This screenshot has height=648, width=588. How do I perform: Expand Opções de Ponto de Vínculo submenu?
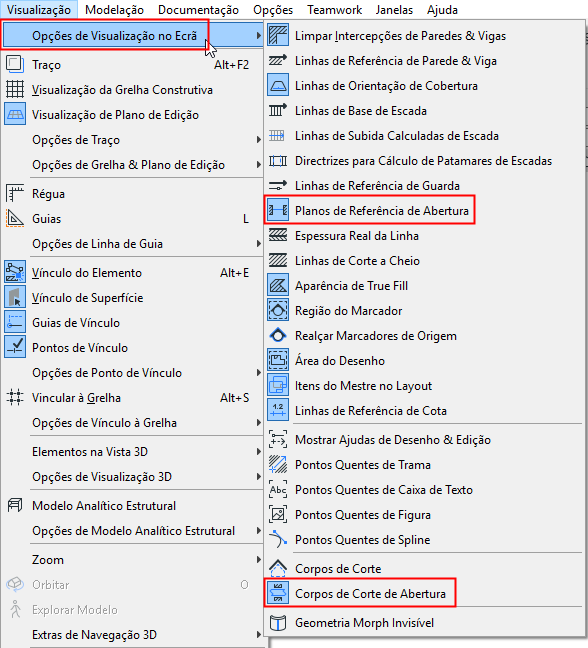click(x=133, y=373)
